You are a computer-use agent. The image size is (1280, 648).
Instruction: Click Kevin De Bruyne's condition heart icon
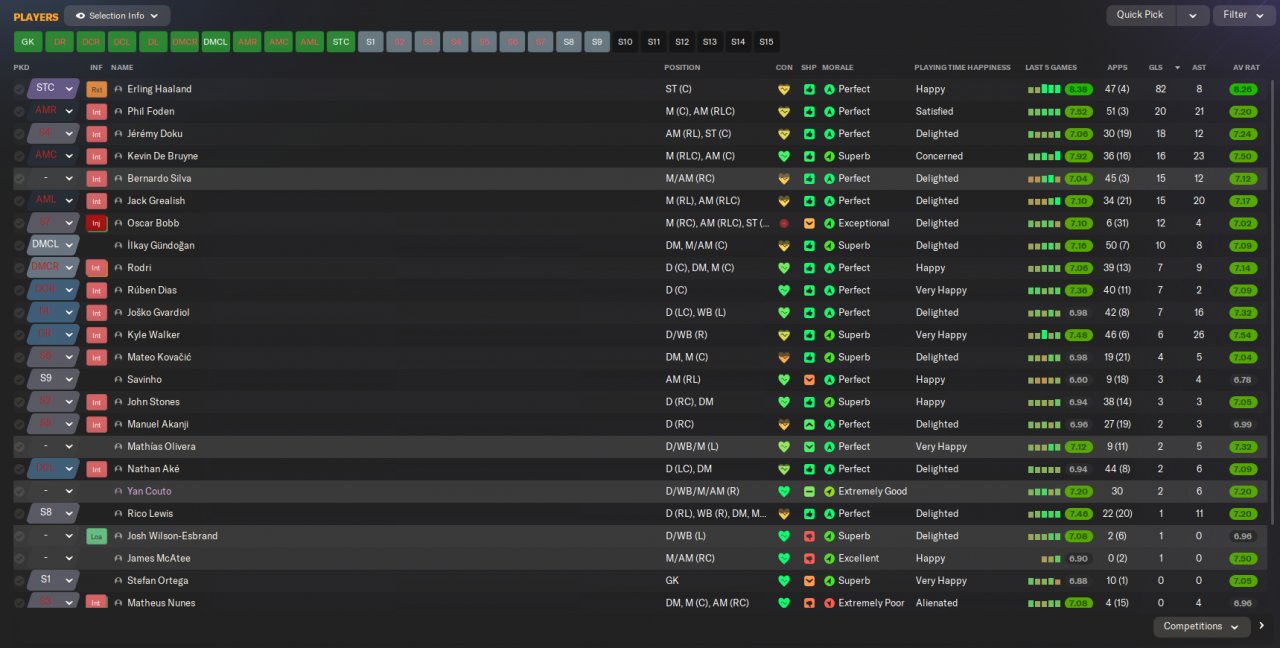click(x=784, y=156)
